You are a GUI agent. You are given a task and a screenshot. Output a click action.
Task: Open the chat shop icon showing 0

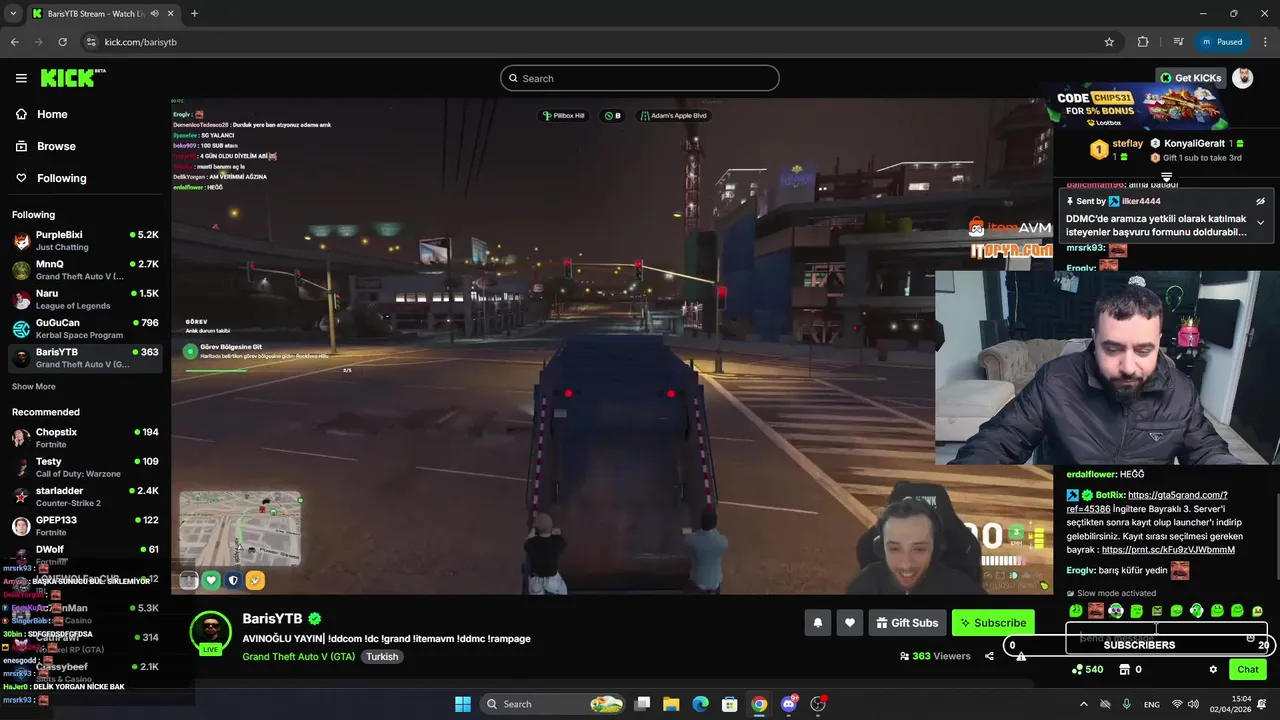(1123, 669)
